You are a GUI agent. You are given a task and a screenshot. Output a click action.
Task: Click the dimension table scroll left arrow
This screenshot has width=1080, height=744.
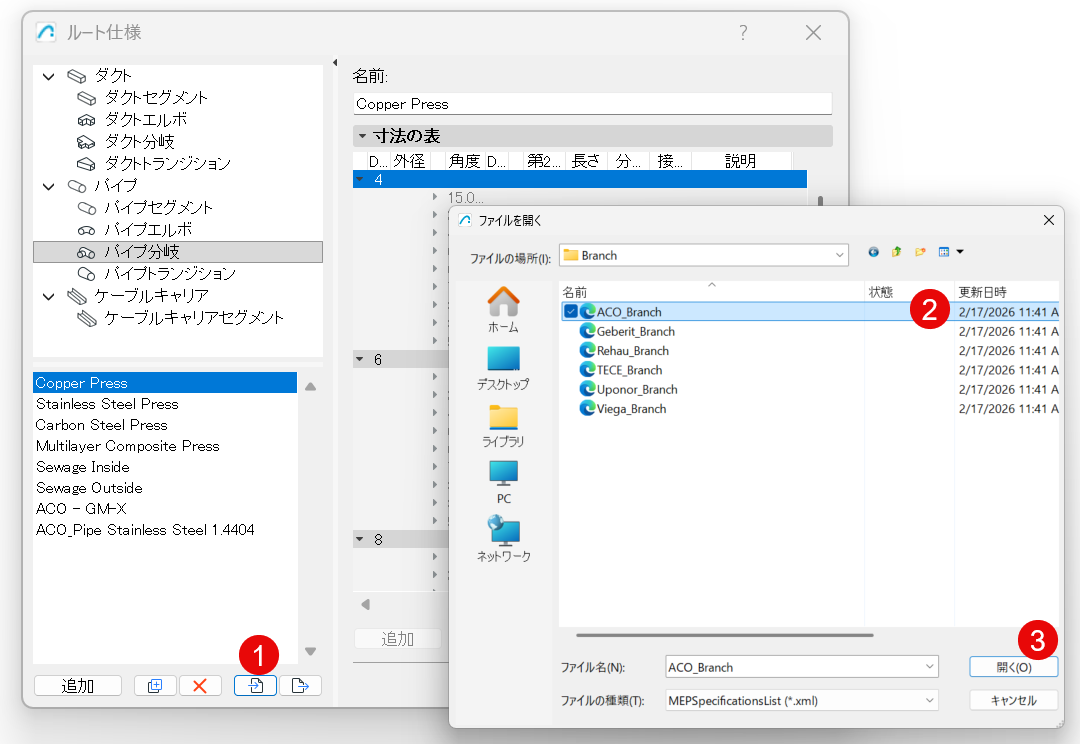[365, 604]
